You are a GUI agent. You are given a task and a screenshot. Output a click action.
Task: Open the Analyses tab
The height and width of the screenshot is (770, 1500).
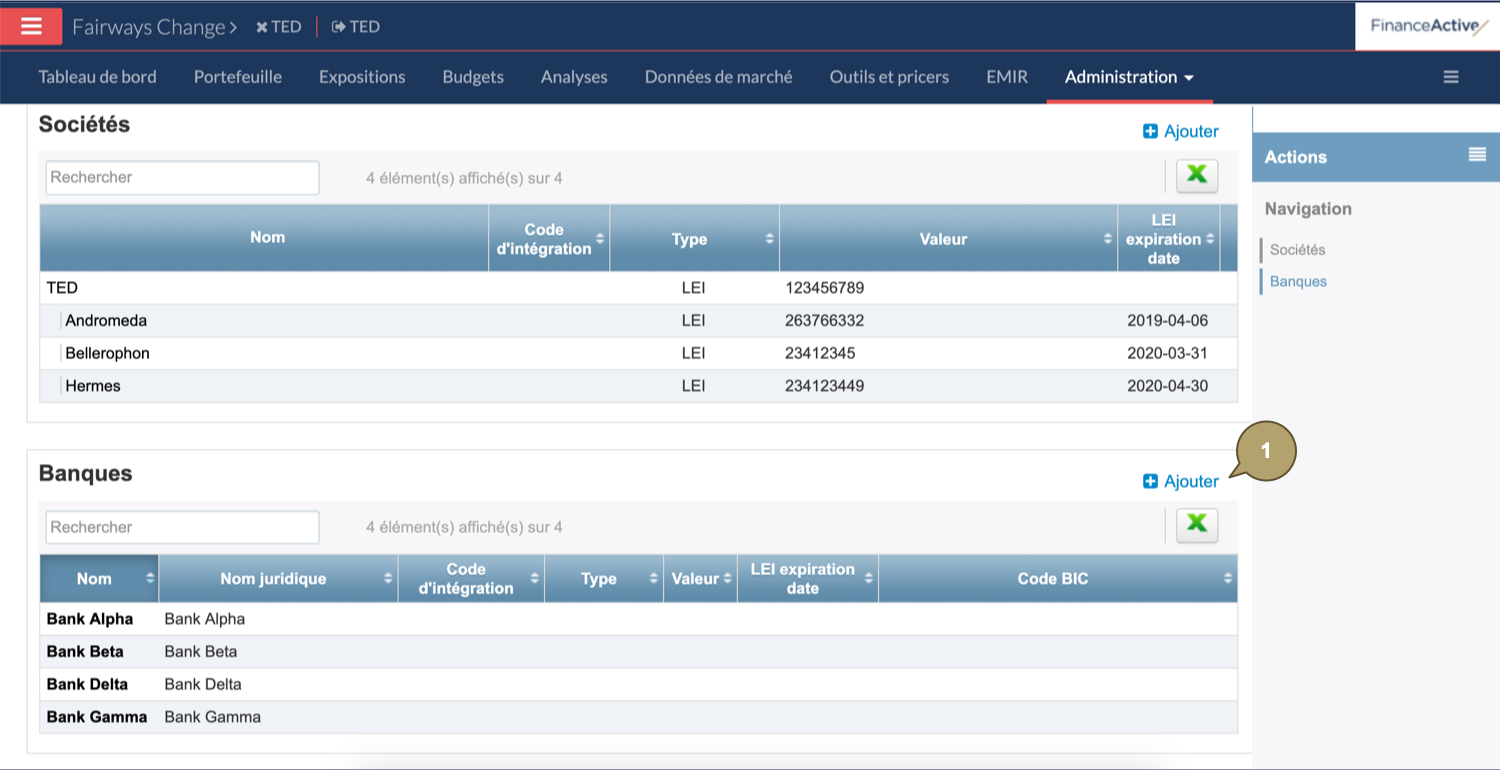click(x=574, y=77)
